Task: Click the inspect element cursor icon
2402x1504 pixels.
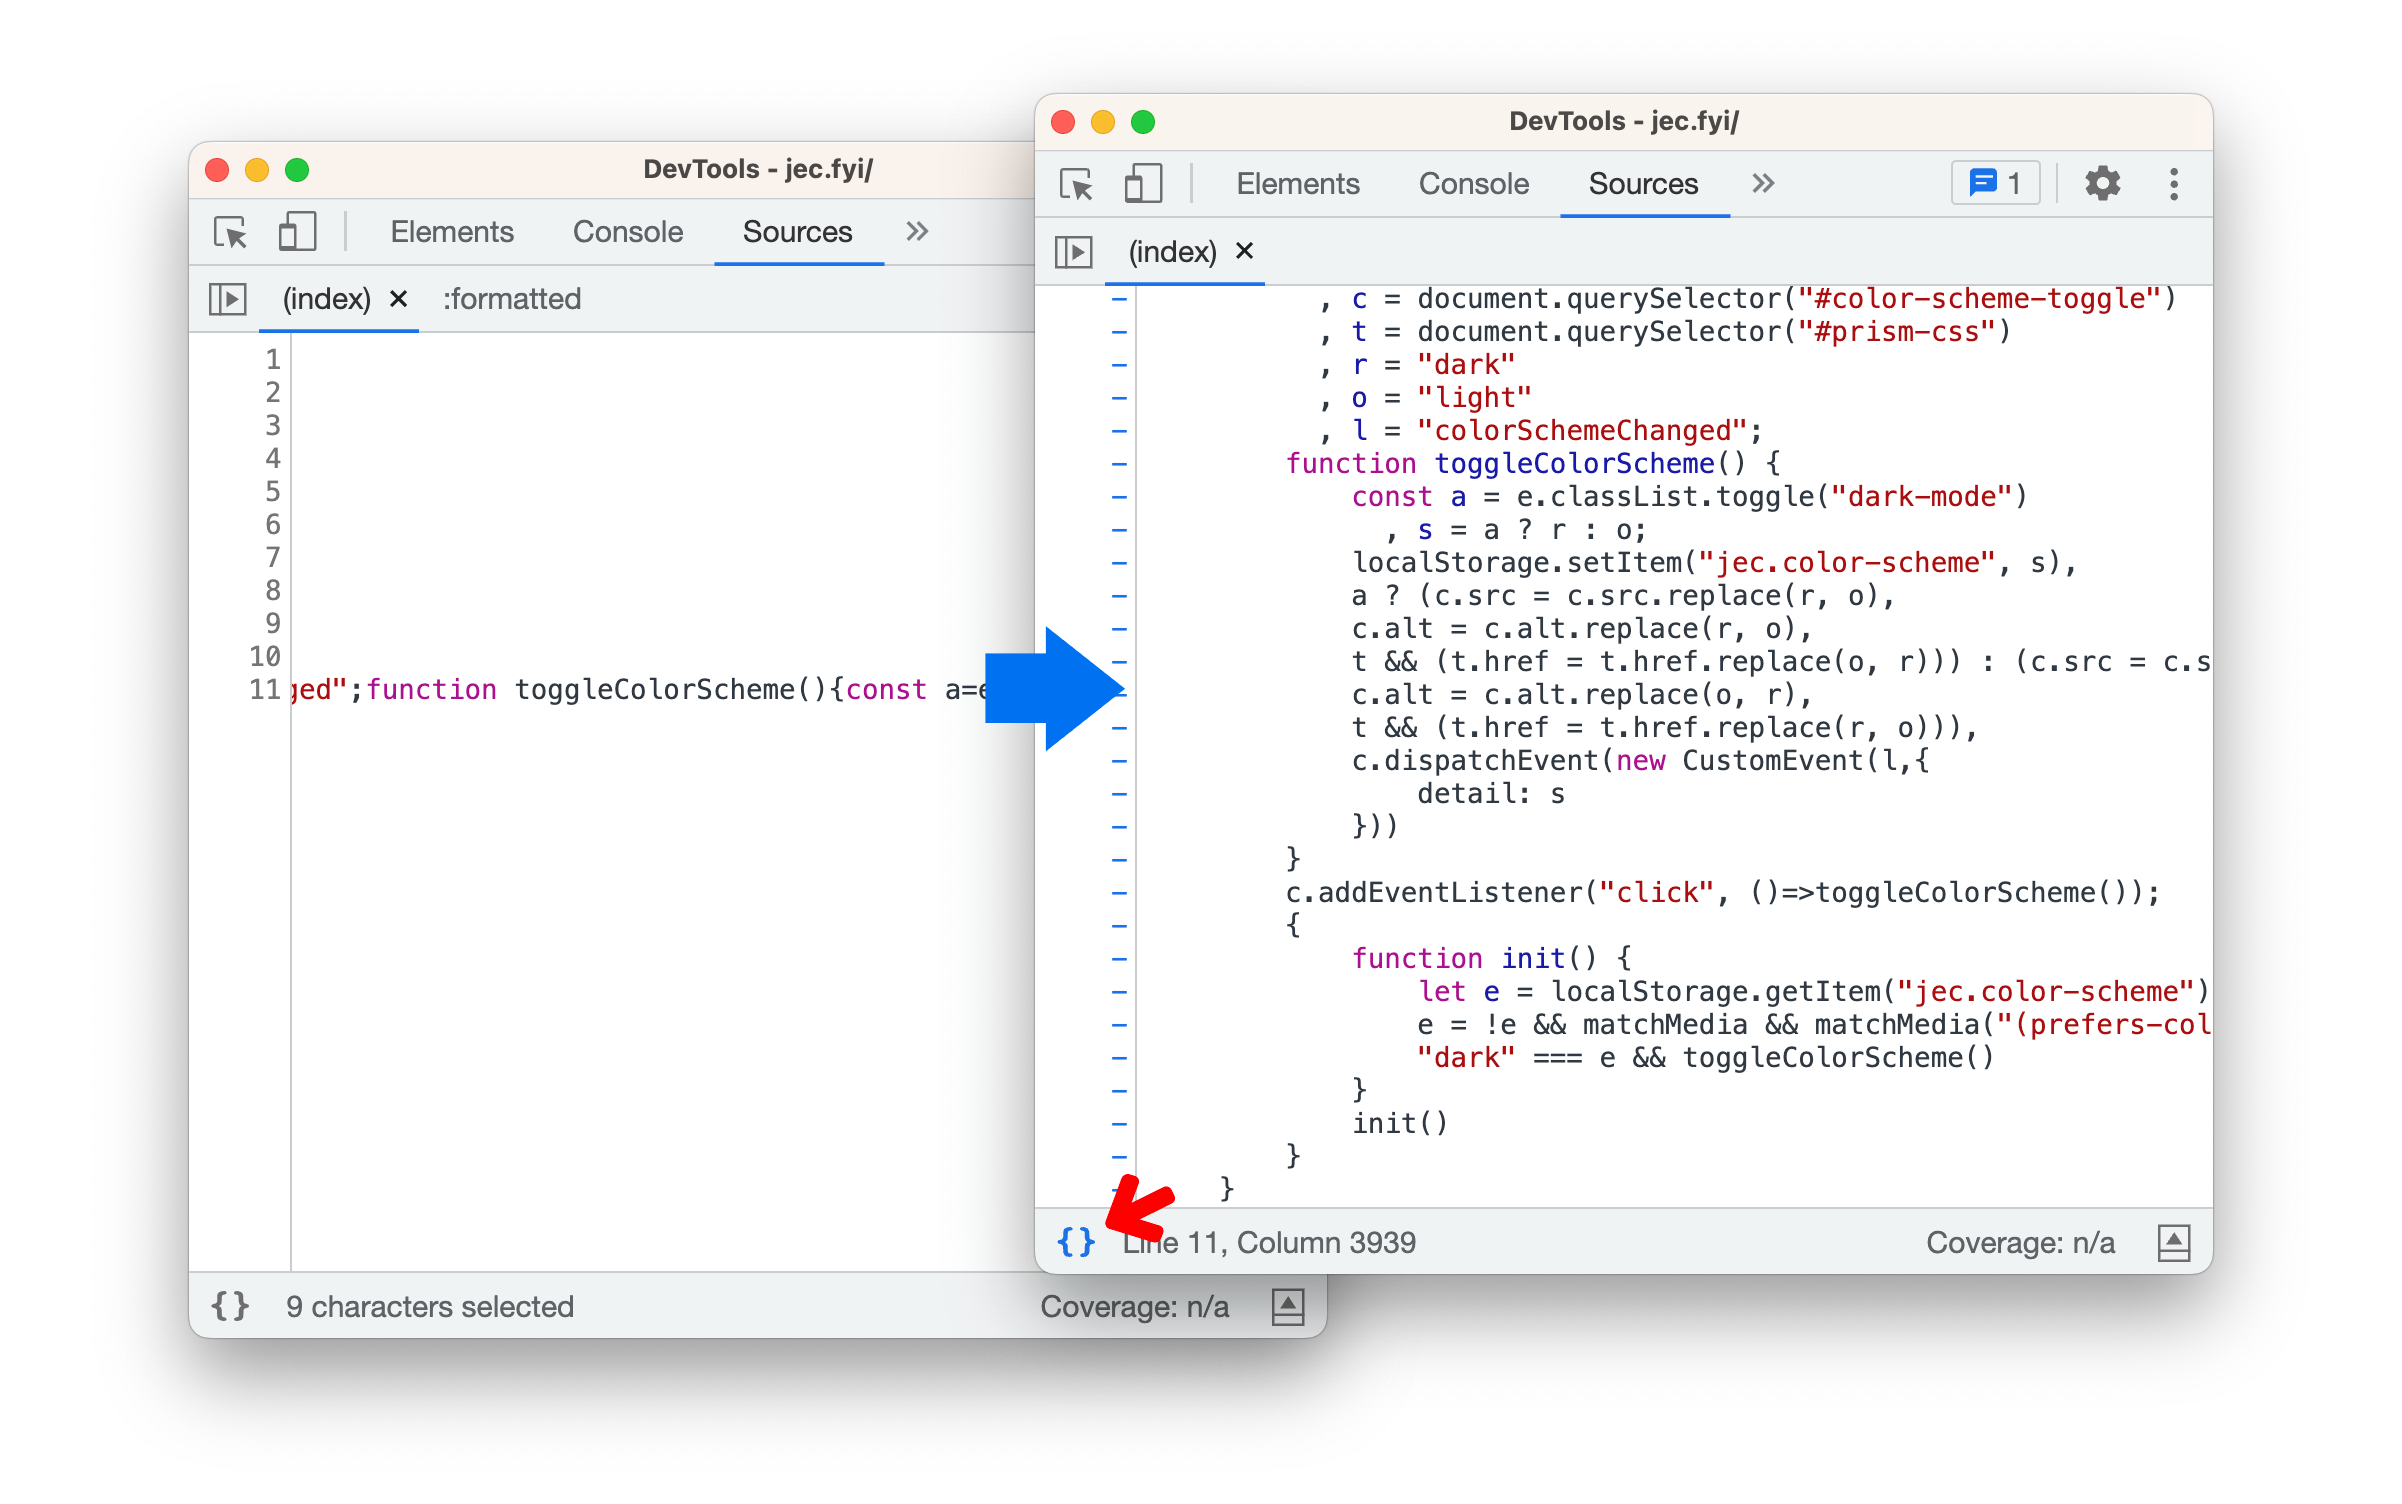Action: click(x=1075, y=182)
